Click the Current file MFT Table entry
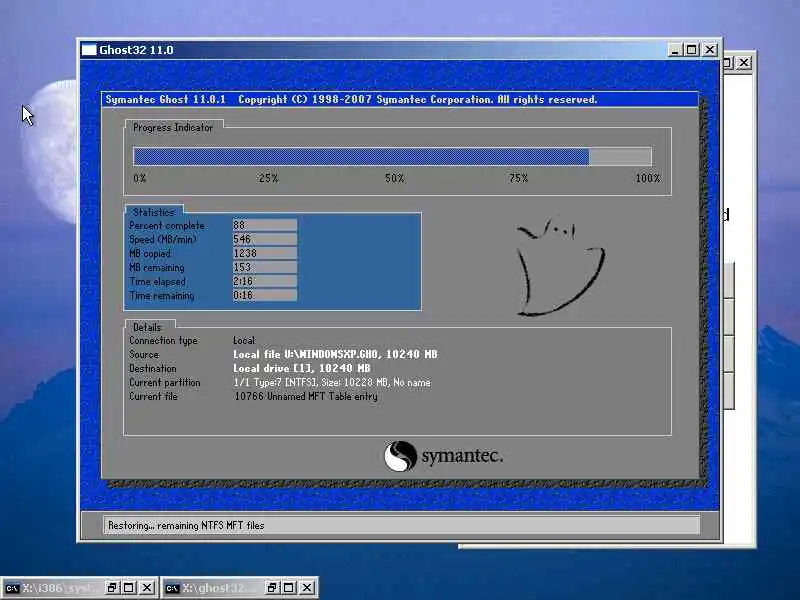This screenshot has width=800, height=600. [306, 396]
